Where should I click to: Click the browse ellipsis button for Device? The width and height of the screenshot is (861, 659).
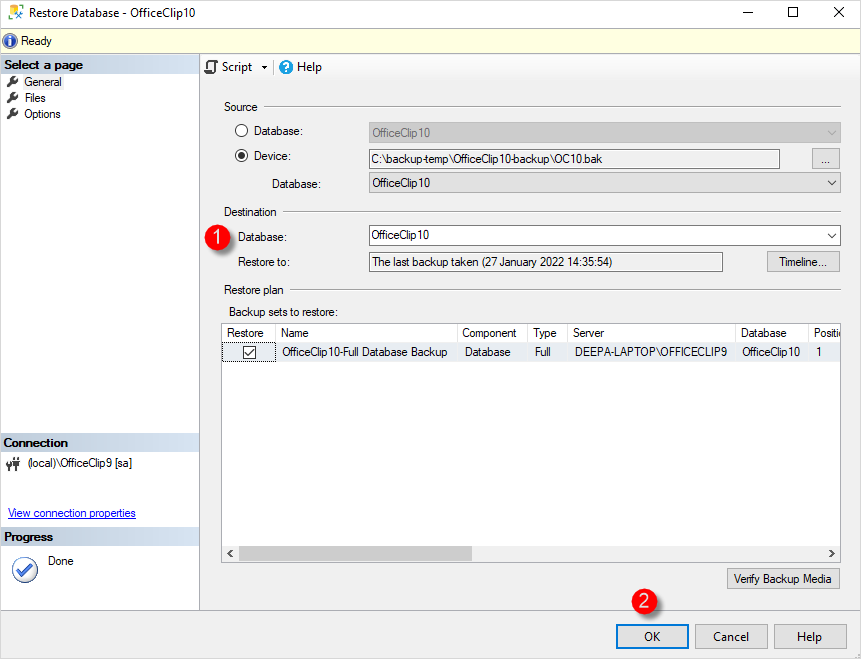pyautogui.click(x=825, y=159)
